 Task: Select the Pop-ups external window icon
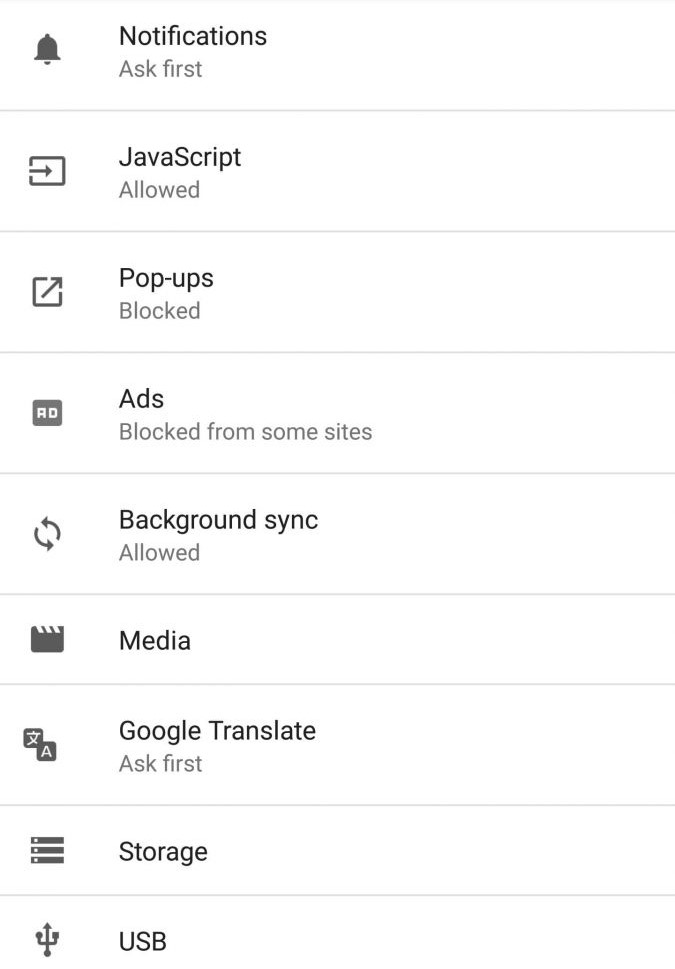point(47,292)
